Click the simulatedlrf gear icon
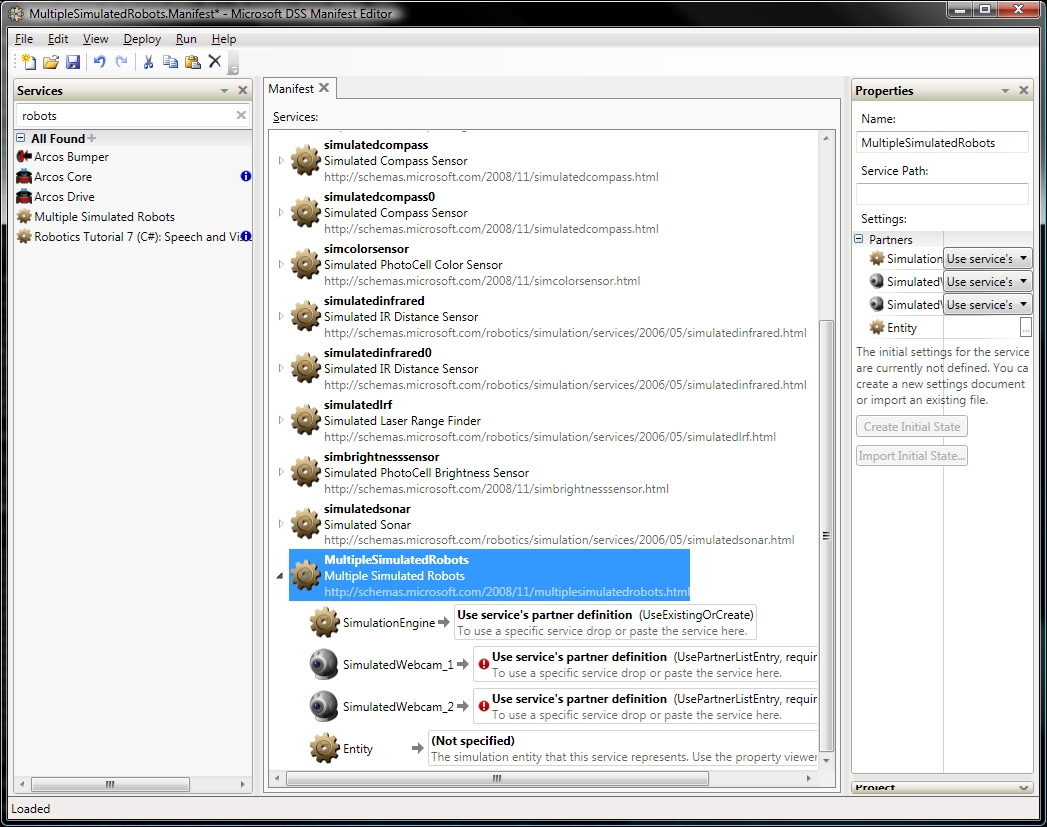Viewport: 1047px width, 827px height. click(x=305, y=421)
